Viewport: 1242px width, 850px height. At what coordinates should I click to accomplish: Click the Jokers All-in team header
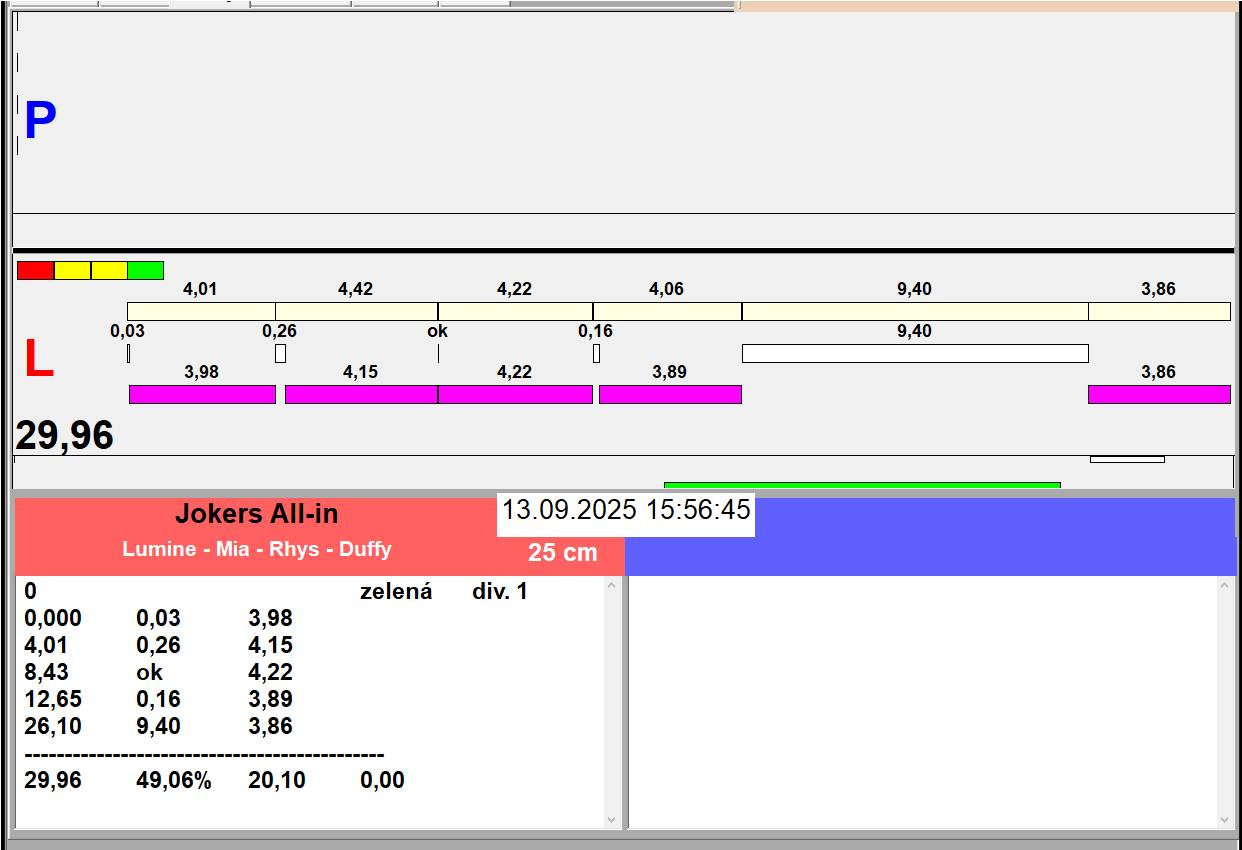point(257,514)
